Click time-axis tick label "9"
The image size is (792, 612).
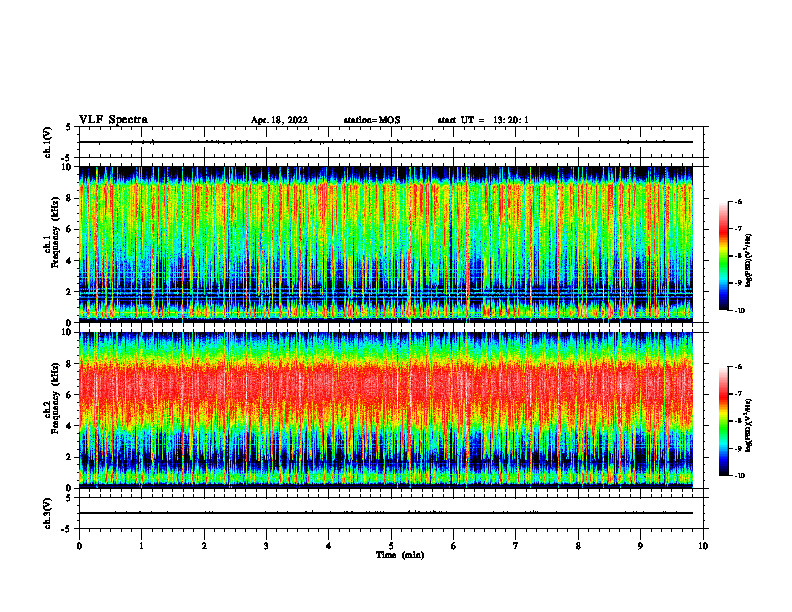pyautogui.click(x=640, y=546)
